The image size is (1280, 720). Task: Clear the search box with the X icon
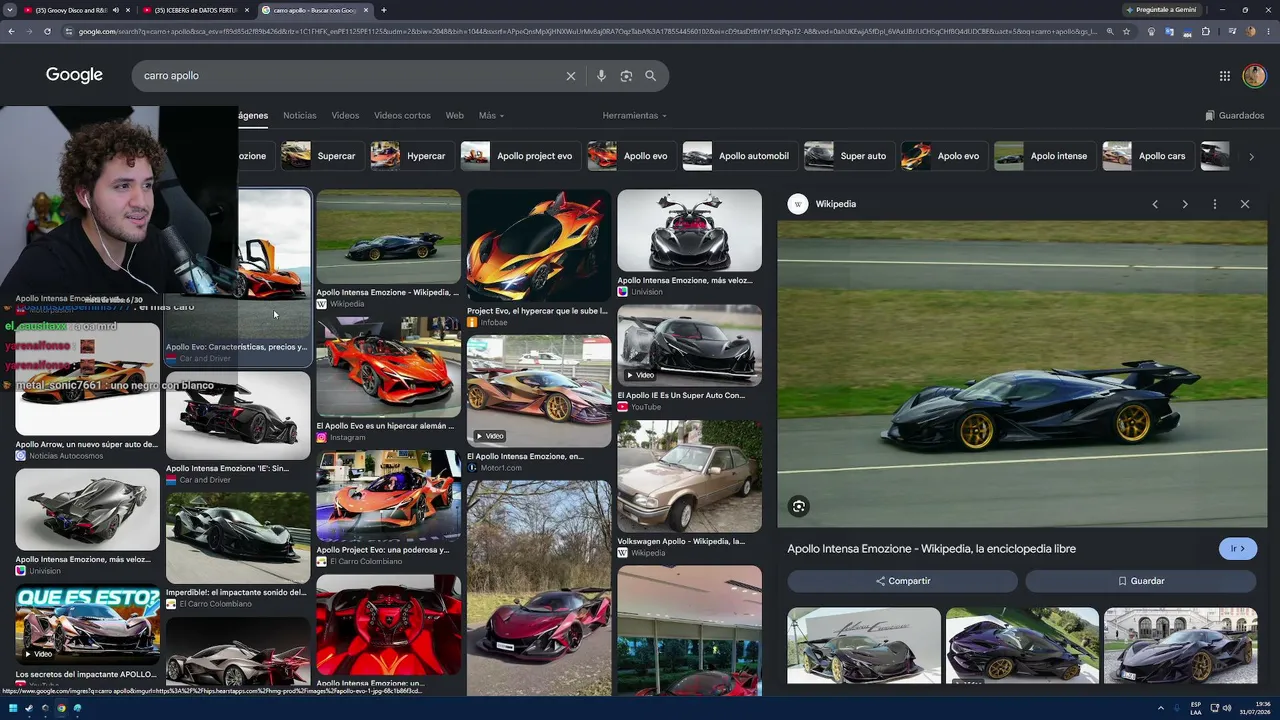(x=571, y=76)
